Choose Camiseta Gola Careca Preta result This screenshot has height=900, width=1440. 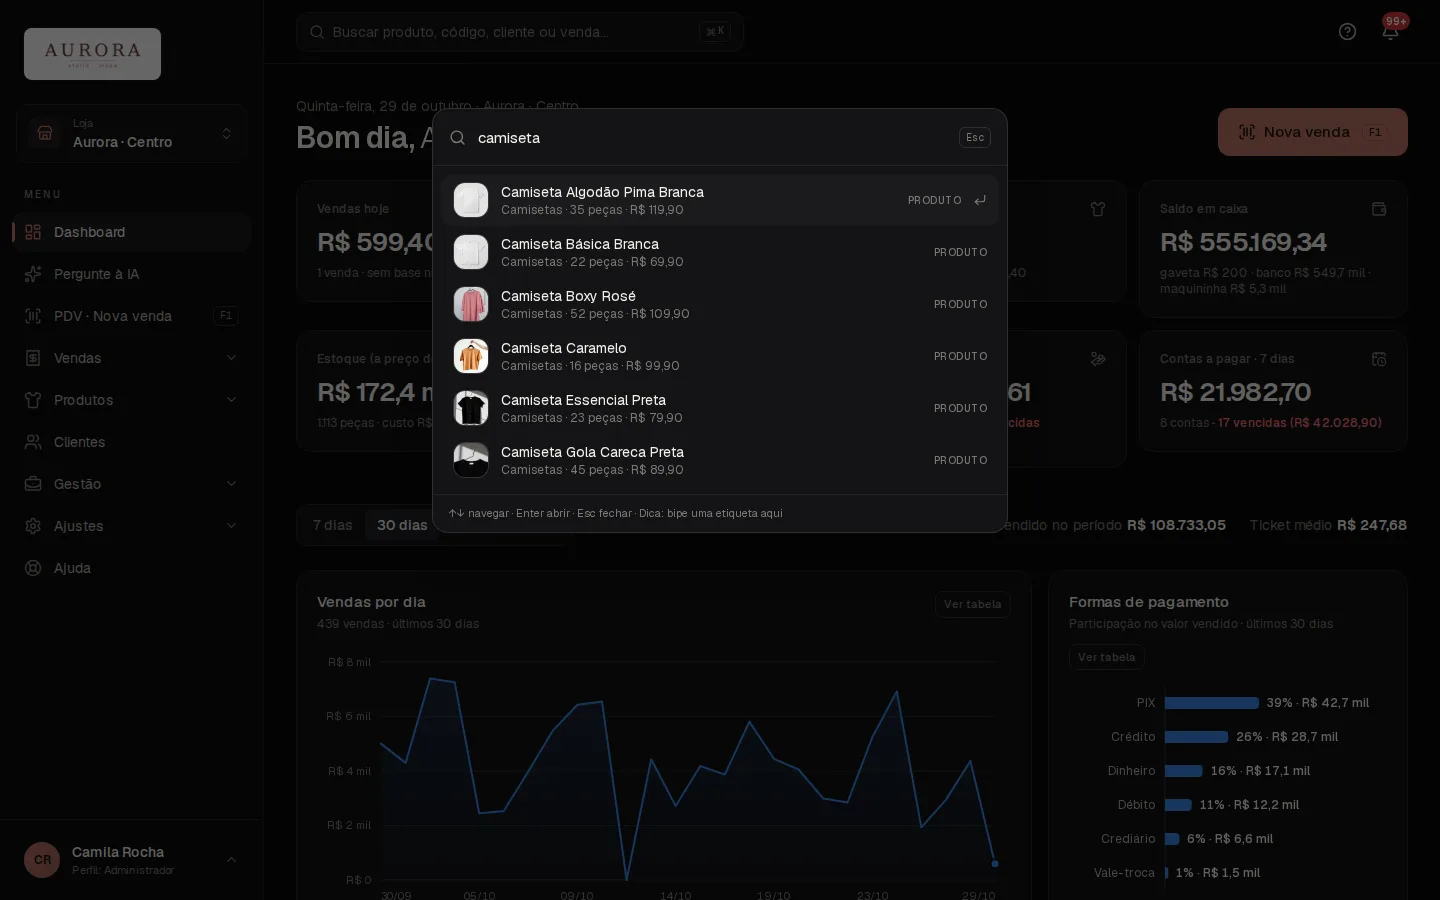click(720, 460)
